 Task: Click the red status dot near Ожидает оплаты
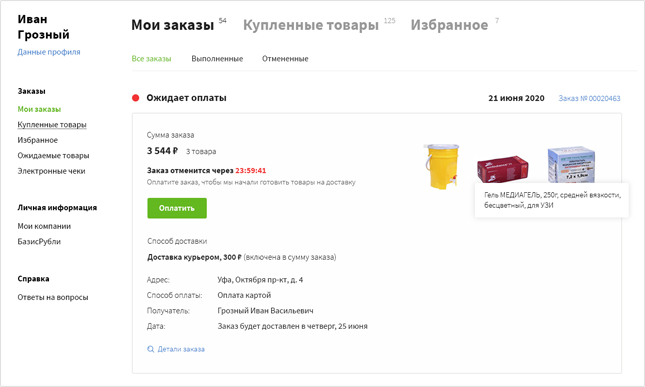coord(135,98)
